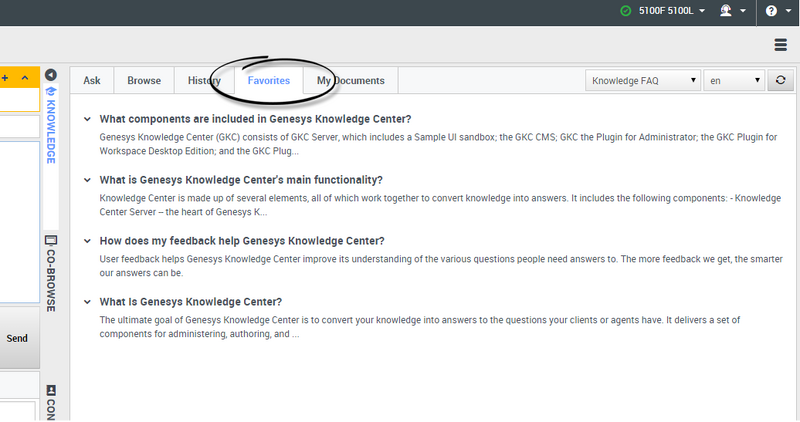Open the hamburger menu icon
The width and height of the screenshot is (800, 422).
(x=780, y=45)
